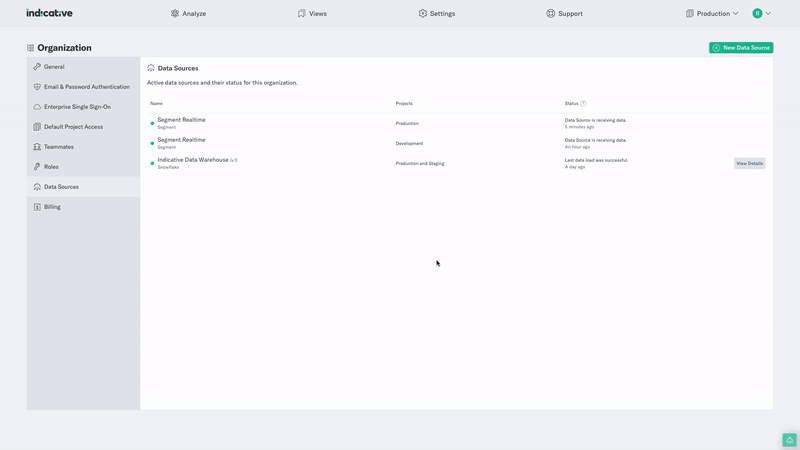
Task: Open the Teammates section
Action: pos(84,147)
